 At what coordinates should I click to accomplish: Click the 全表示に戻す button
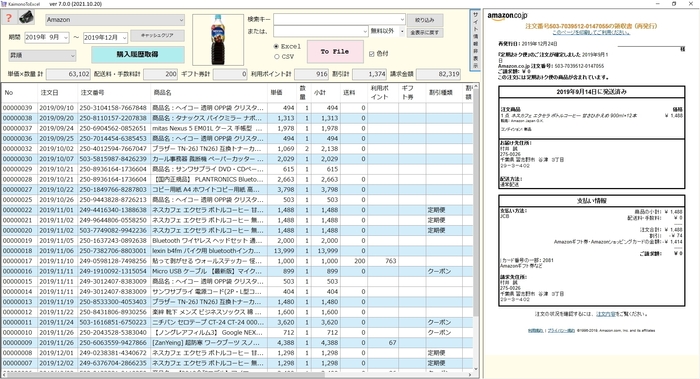[x=425, y=33]
